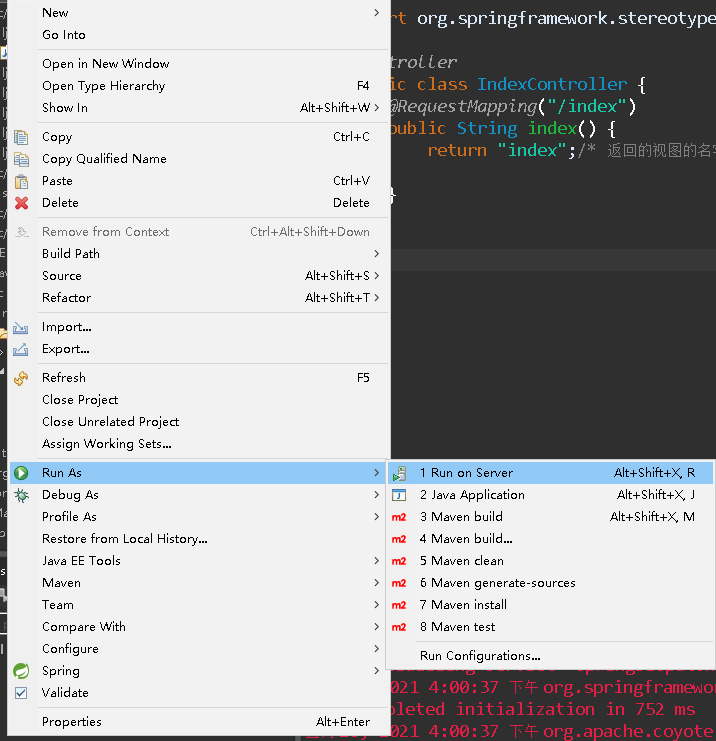Expand the Spring submenu arrow
The height and width of the screenshot is (741, 716).
(377, 671)
